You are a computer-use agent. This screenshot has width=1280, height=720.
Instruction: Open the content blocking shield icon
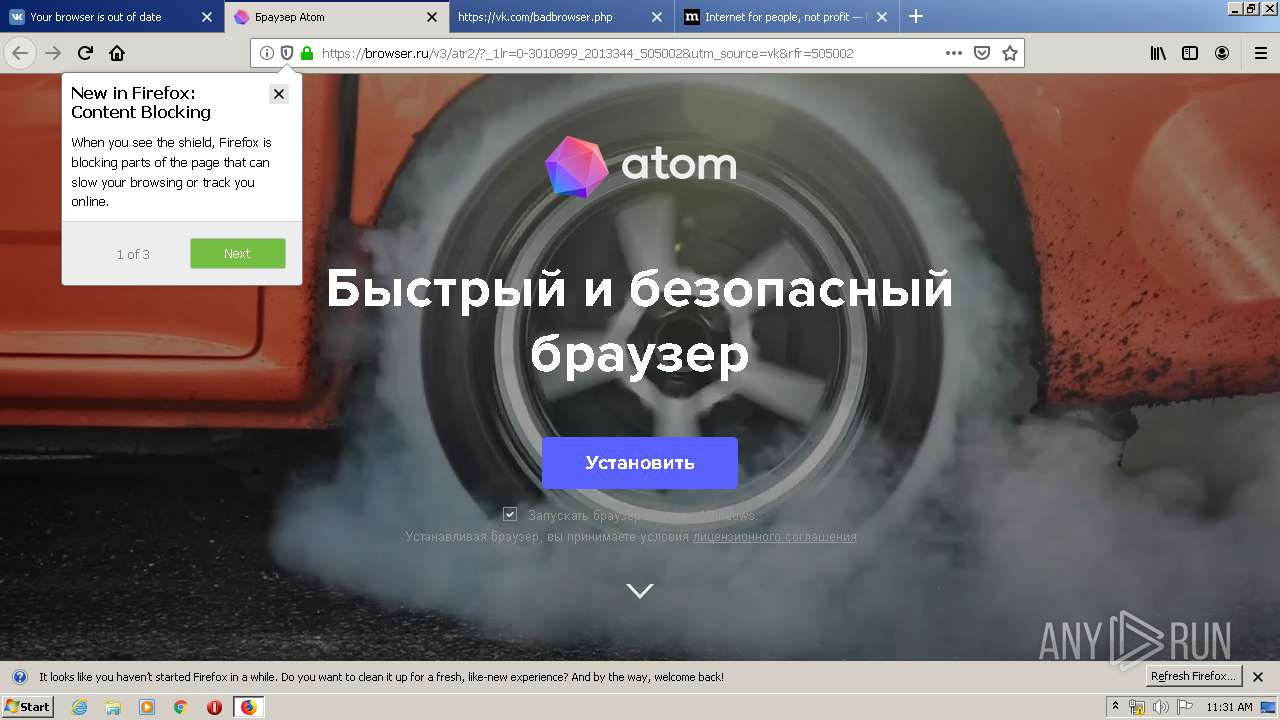(287, 53)
